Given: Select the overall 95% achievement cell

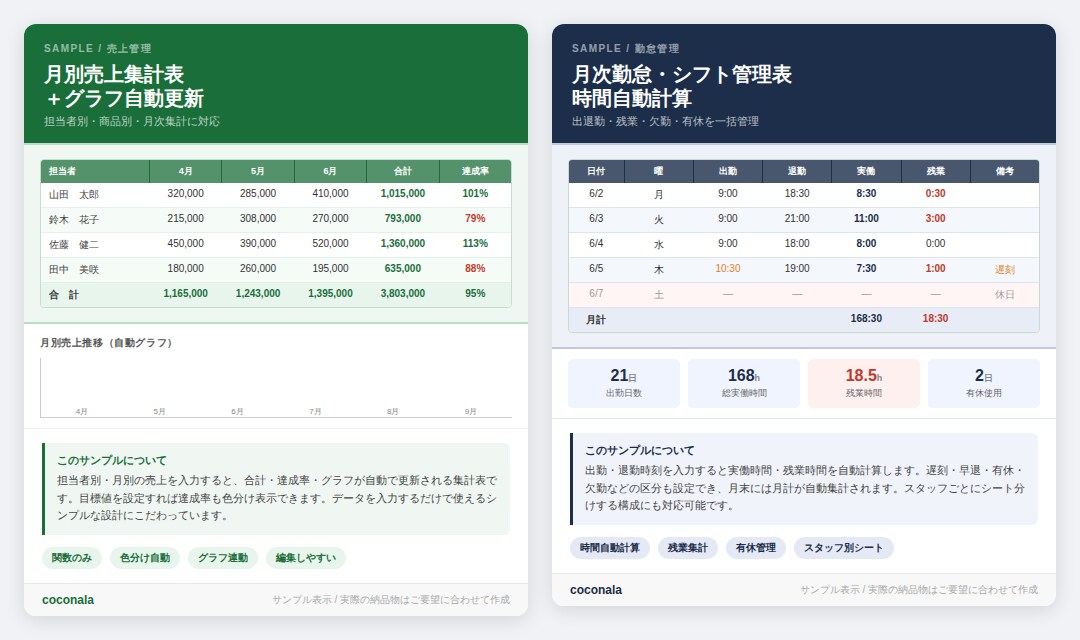Looking at the screenshot, I should point(475,293).
